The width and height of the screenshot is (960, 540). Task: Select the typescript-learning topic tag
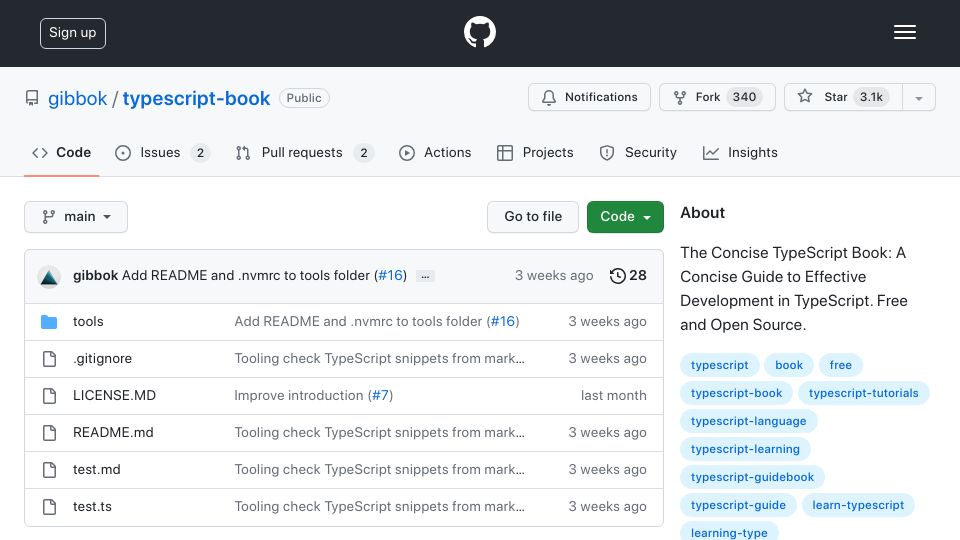click(745, 449)
